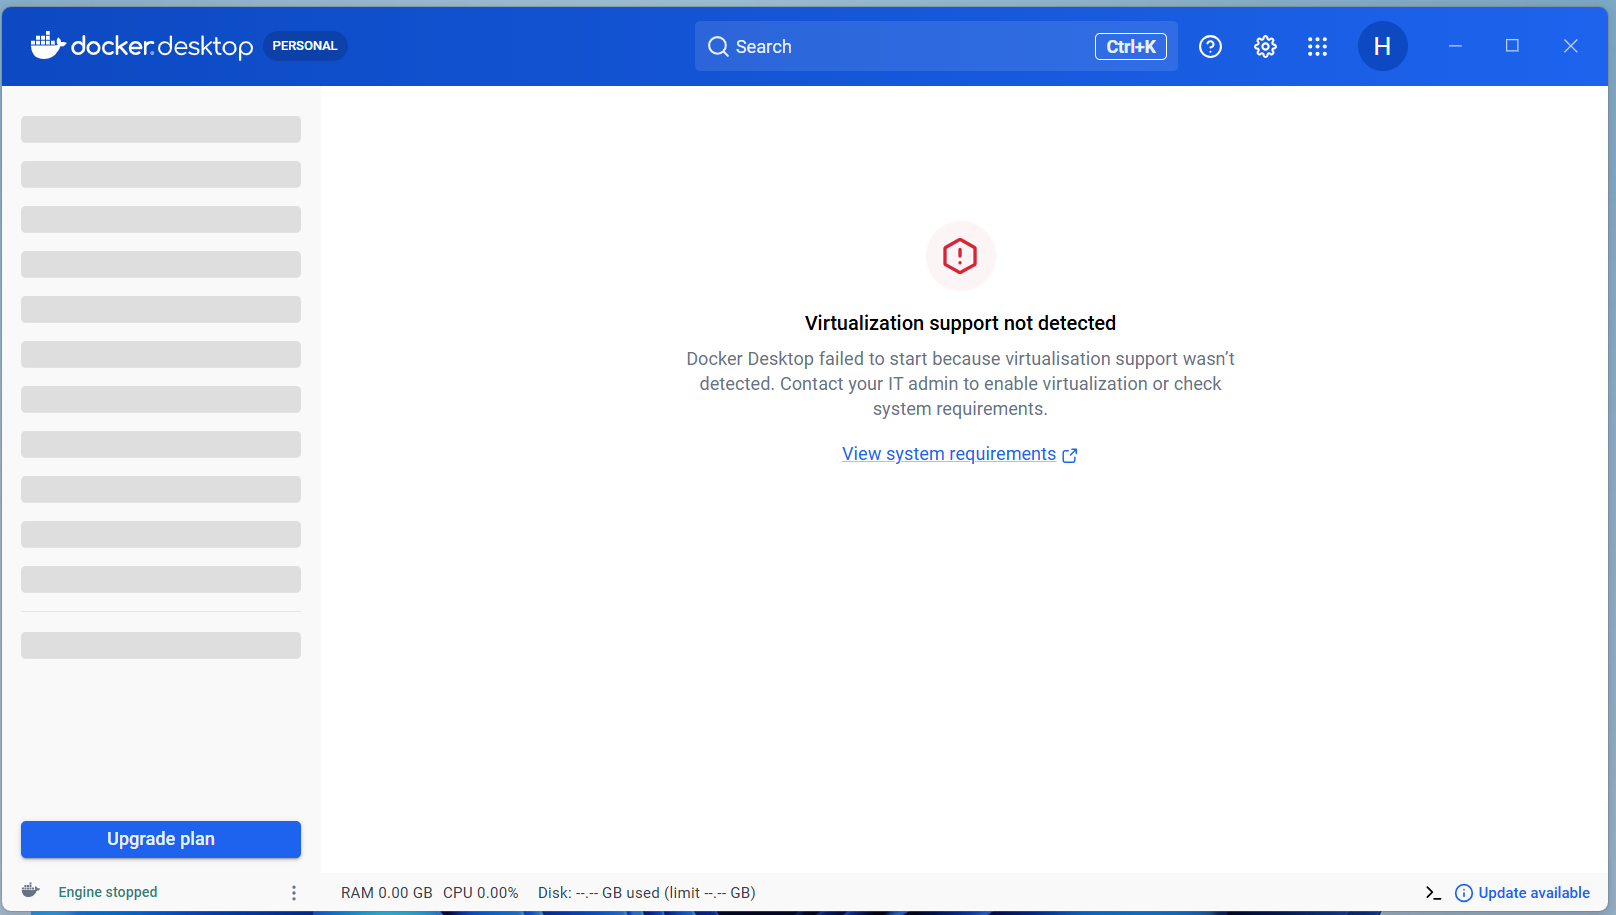Open the help question mark menu
Image resolution: width=1616 pixels, height=915 pixels.
tap(1210, 47)
